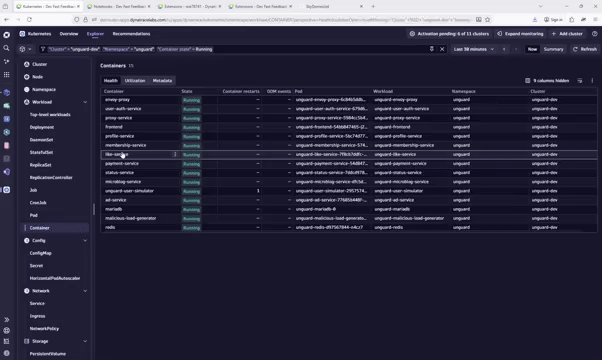Toggle the Now view
602x360 pixels.
(x=532, y=49)
